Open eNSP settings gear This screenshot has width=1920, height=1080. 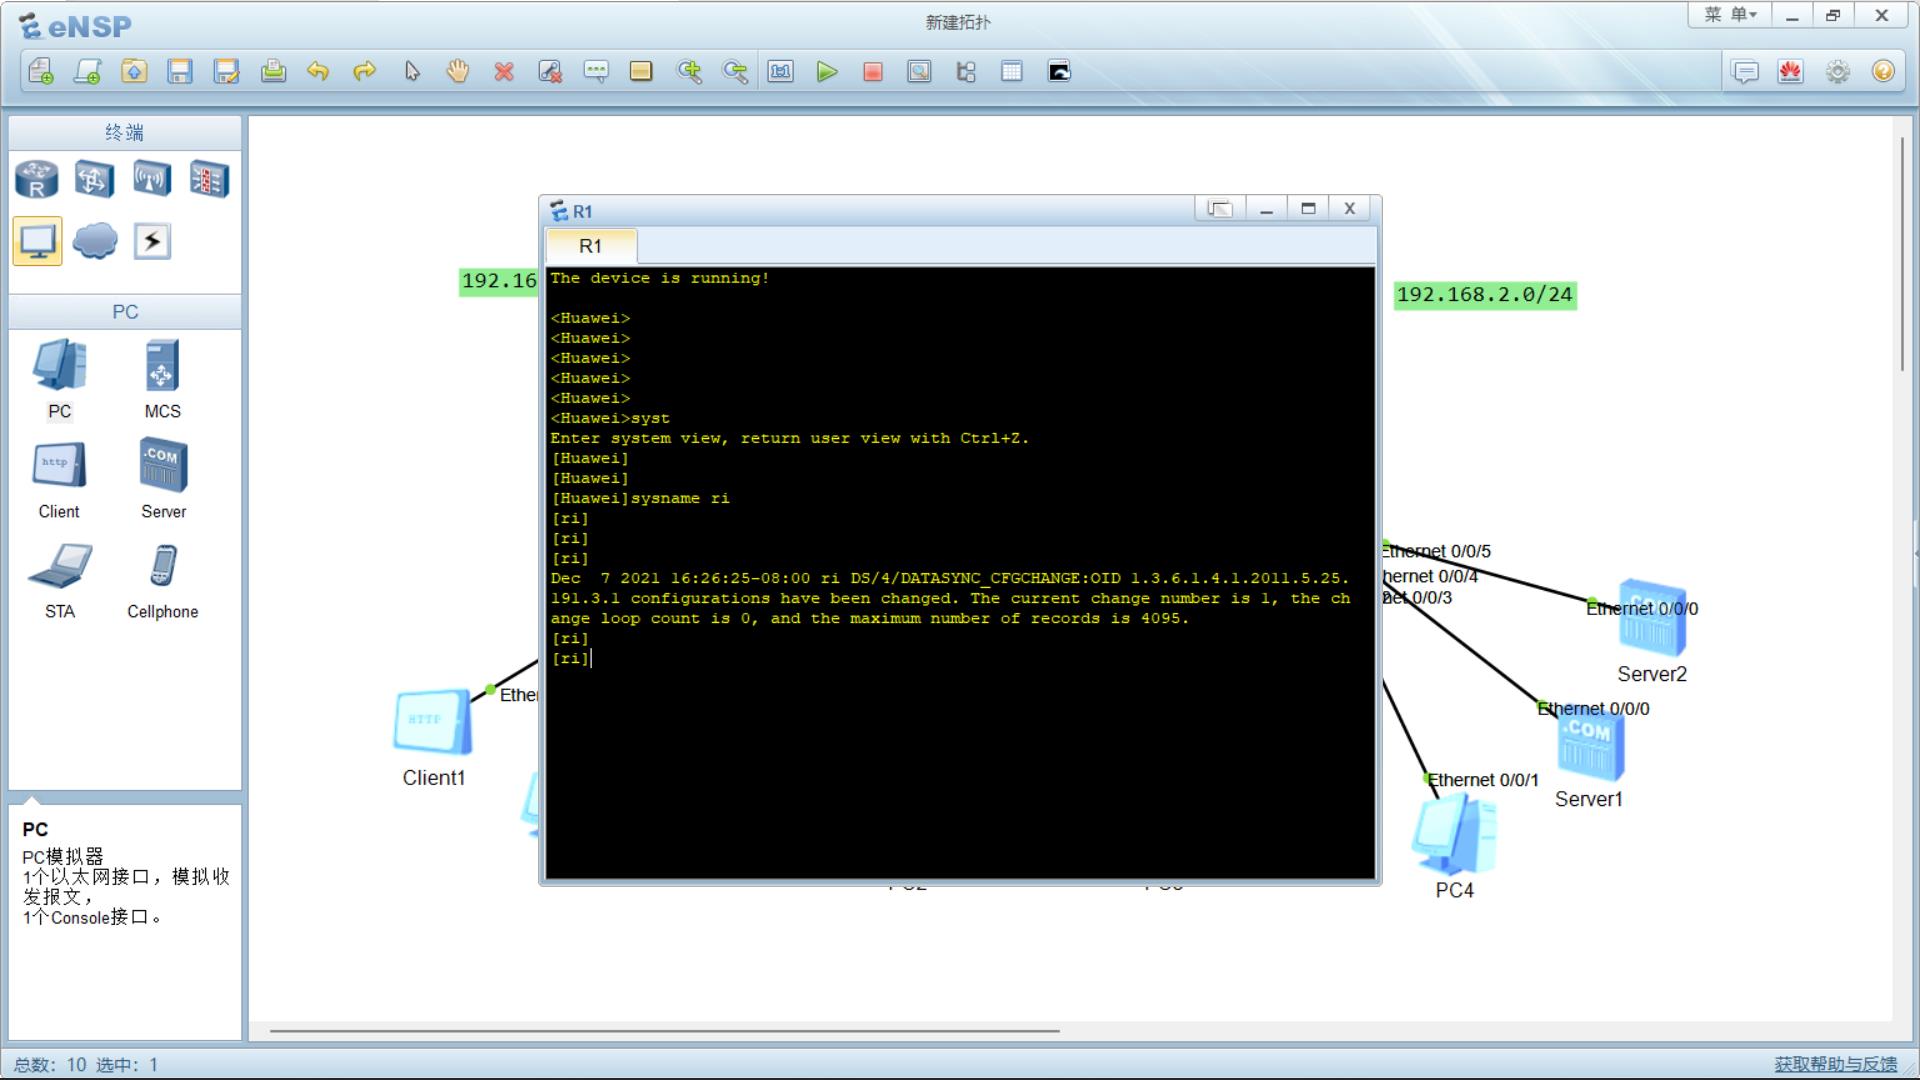1838,71
